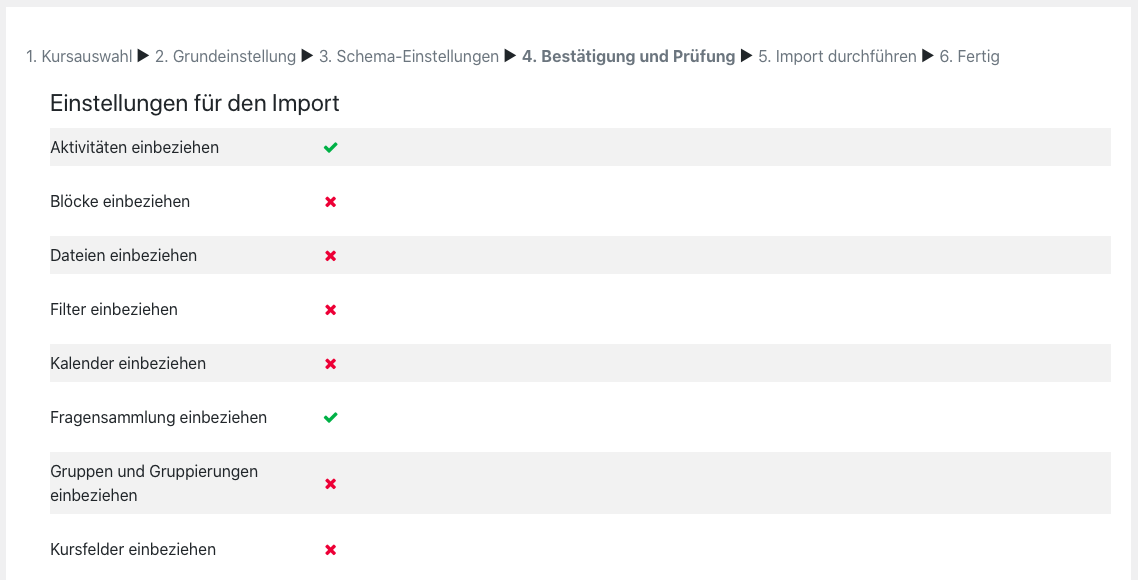Viewport: 1138px width, 580px height.
Task: Click the Kalender einbeziehen label
Action: point(128,364)
